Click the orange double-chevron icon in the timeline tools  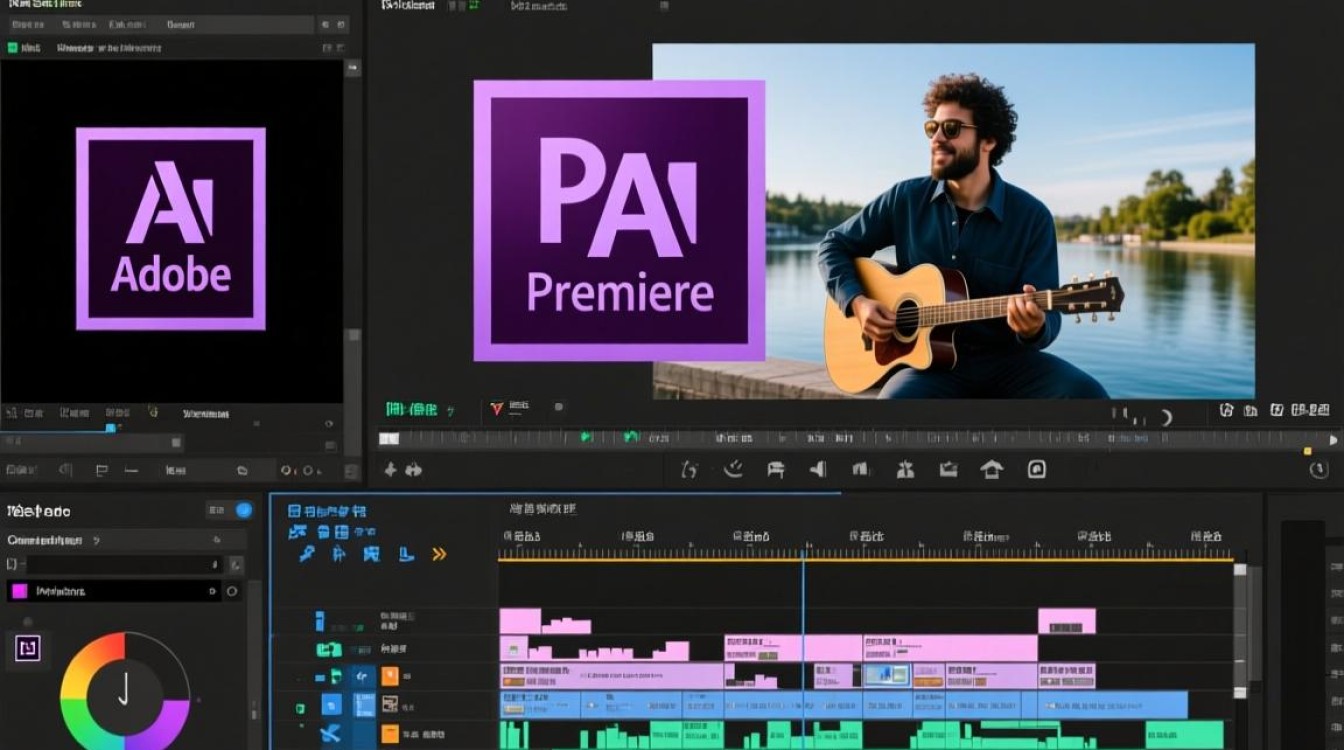[438, 554]
